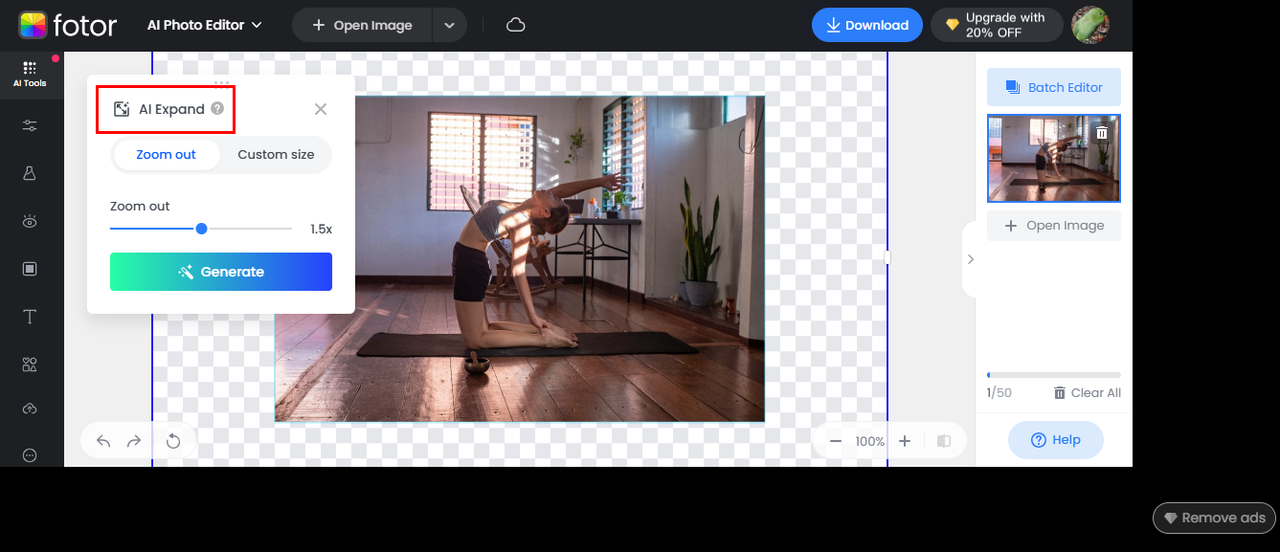
Task: Open the Help button
Action: point(1055,440)
